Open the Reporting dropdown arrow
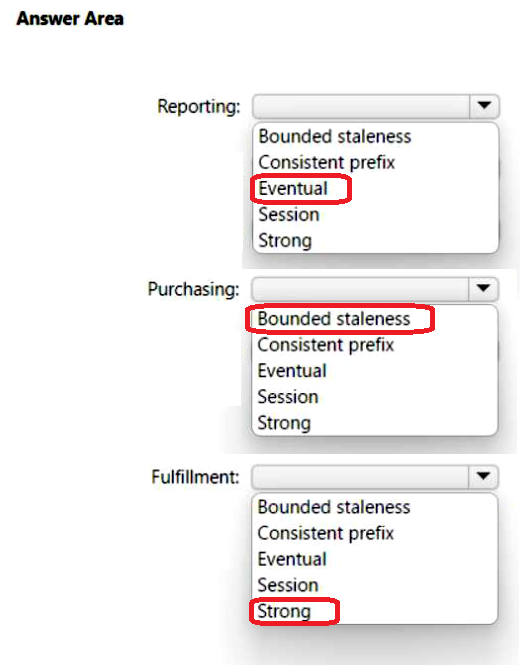The width and height of the screenshot is (520, 666). 484,106
